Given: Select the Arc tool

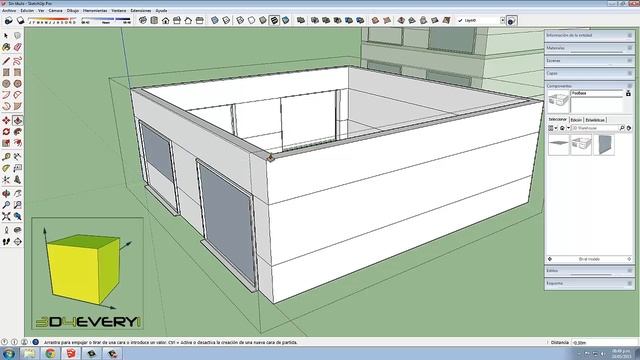Looking at the screenshot, I should (6, 95).
